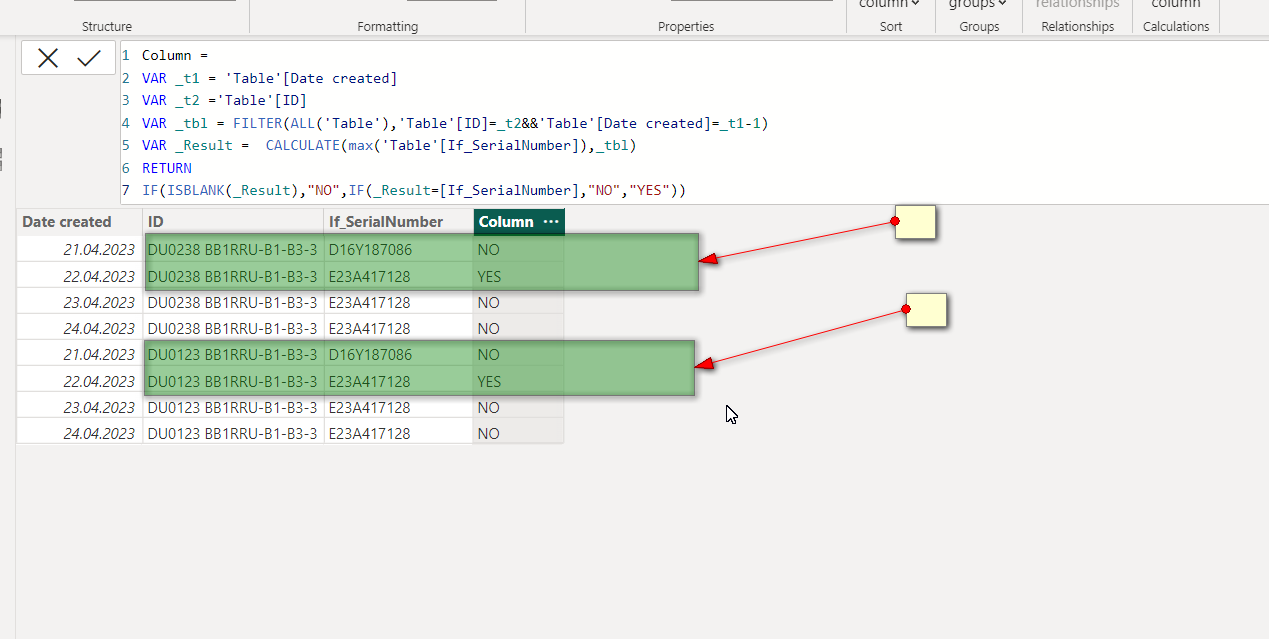Commit the formula with the checkmark icon
Screen dimensions: 1269x639
tap(89, 59)
